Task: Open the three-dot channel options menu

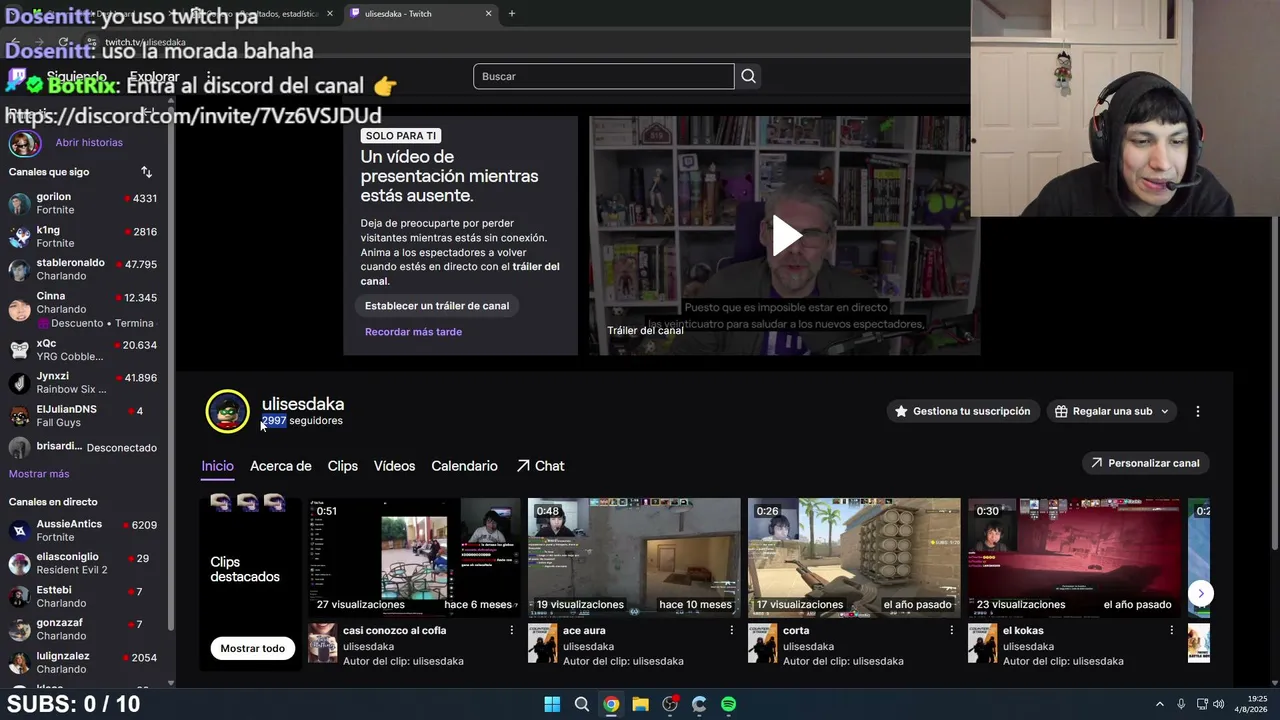Action: [1197, 411]
